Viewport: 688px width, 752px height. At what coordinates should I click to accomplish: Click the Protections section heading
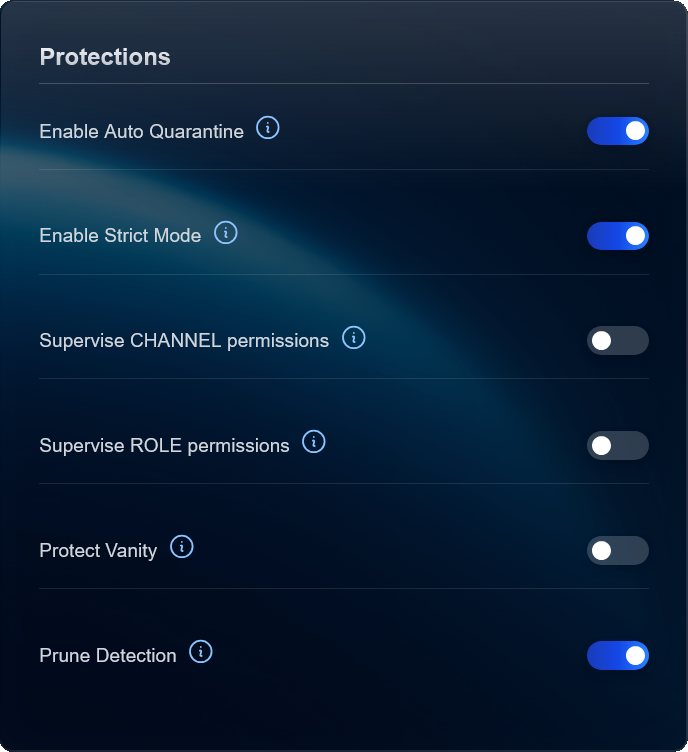[x=105, y=57]
